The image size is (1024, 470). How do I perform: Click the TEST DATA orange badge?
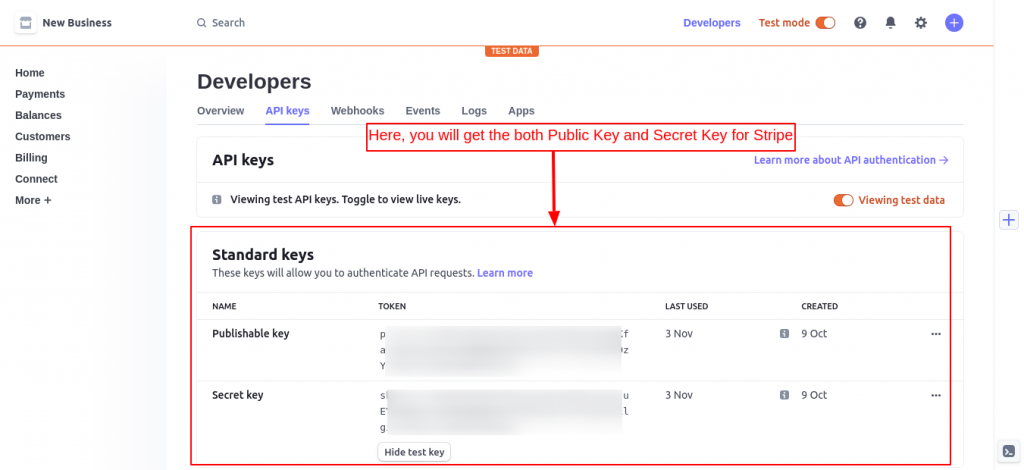coord(511,51)
